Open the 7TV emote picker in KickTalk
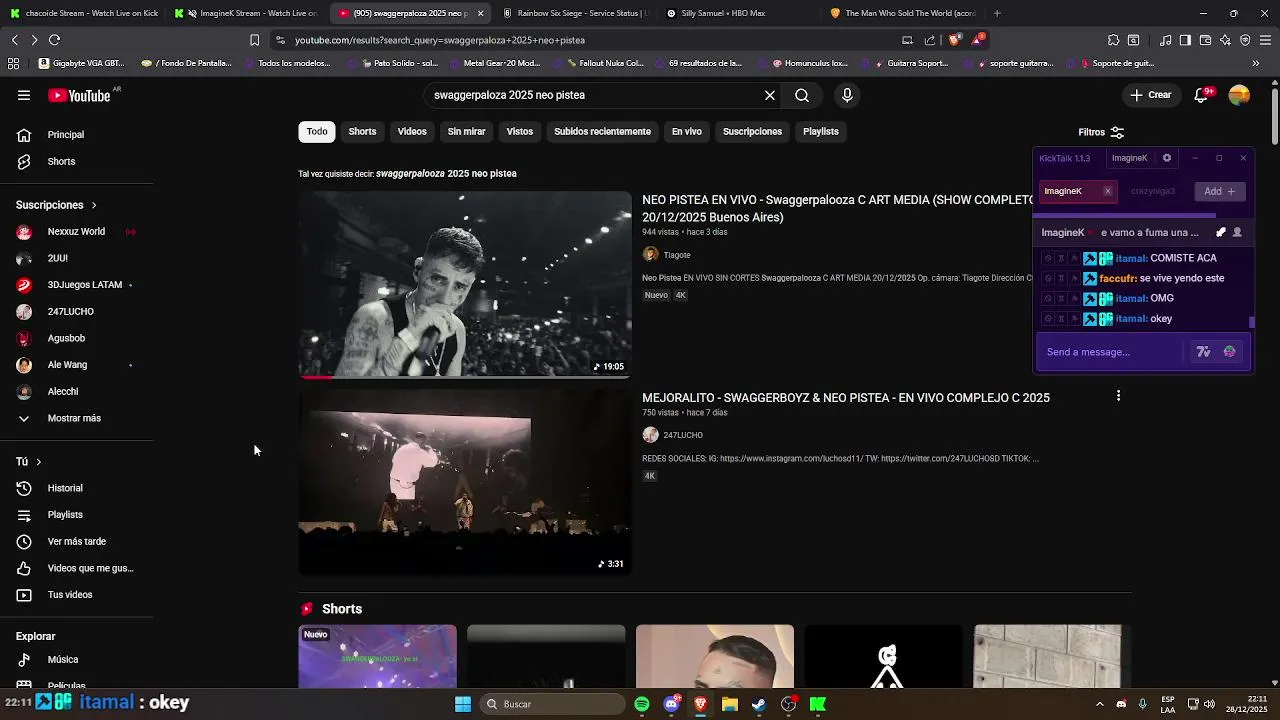Viewport: 1280px width, 720px height. click(x=1203, y=352)
